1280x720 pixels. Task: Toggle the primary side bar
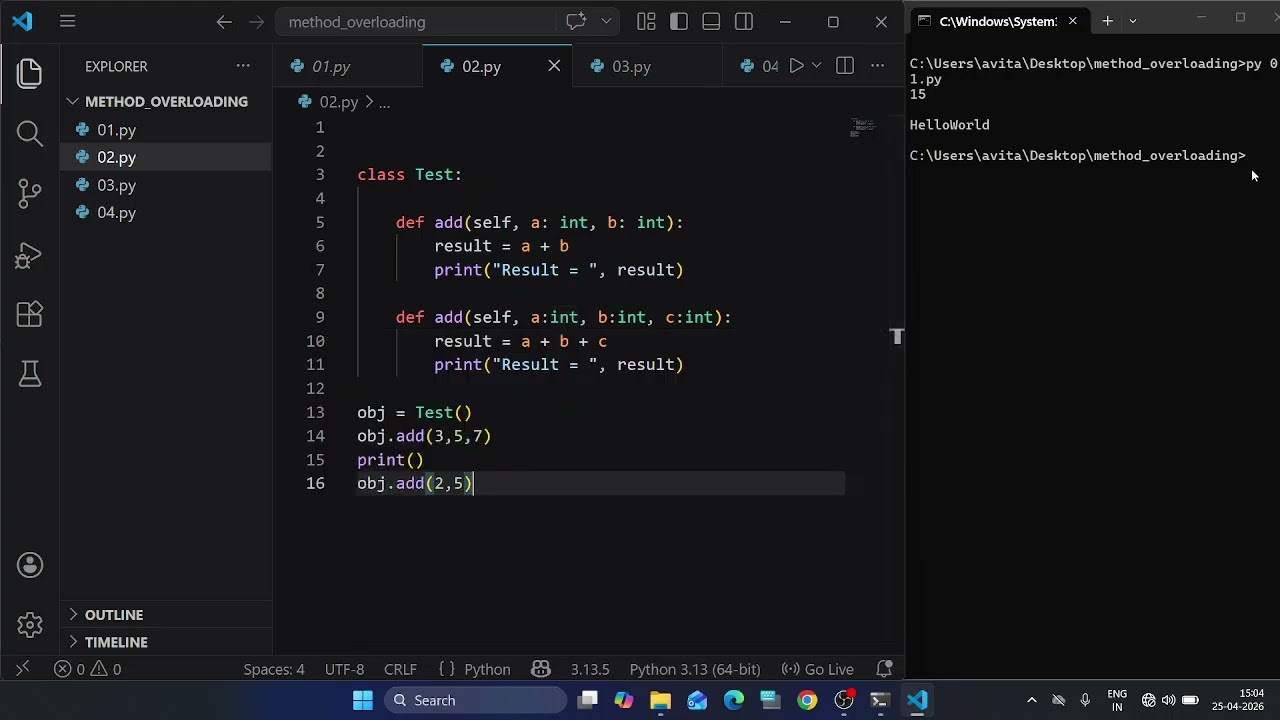click(x=679, y=21)
